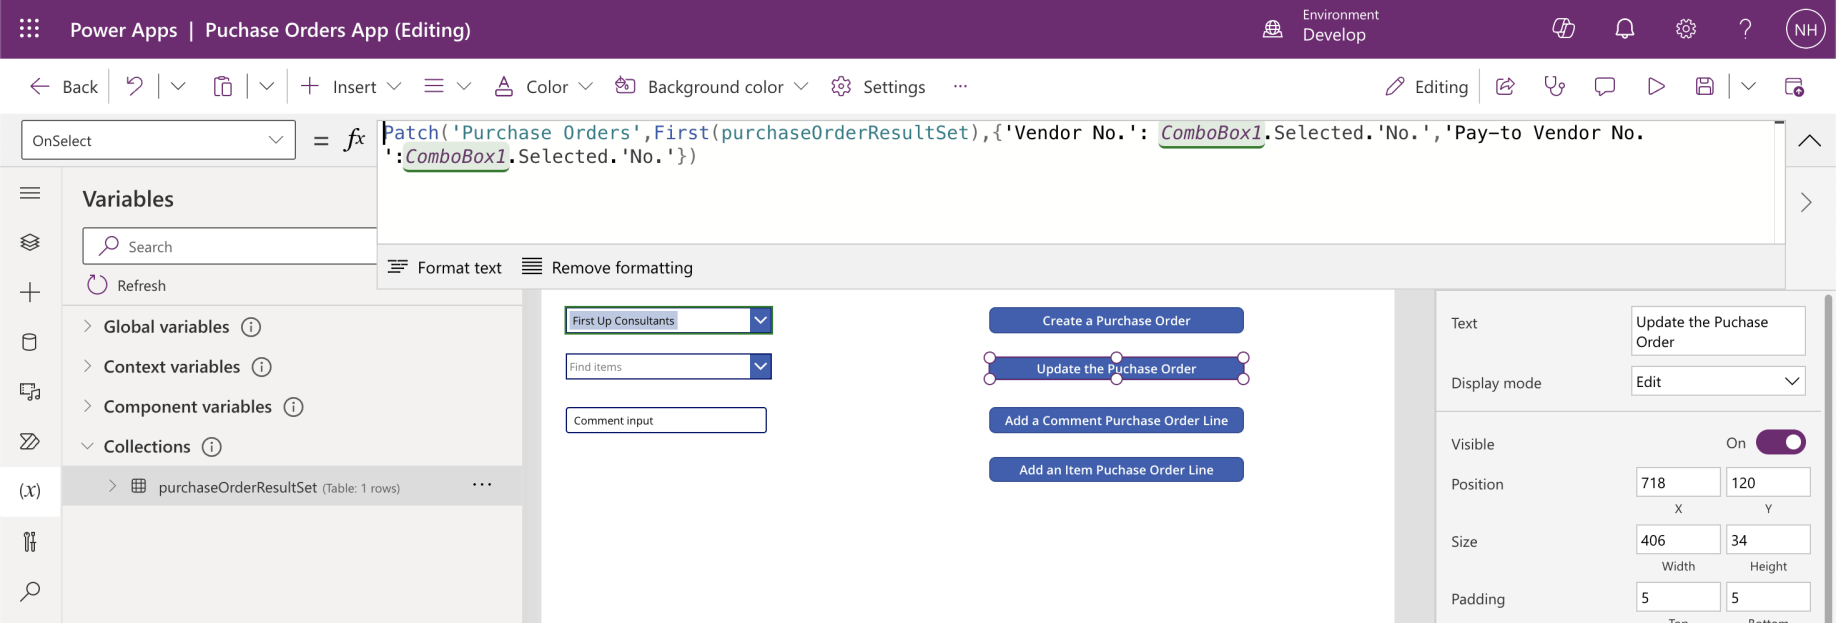Open the Data icon in left sidebar
This screenshot has width=1836, height=623.
tap(30, 342)
